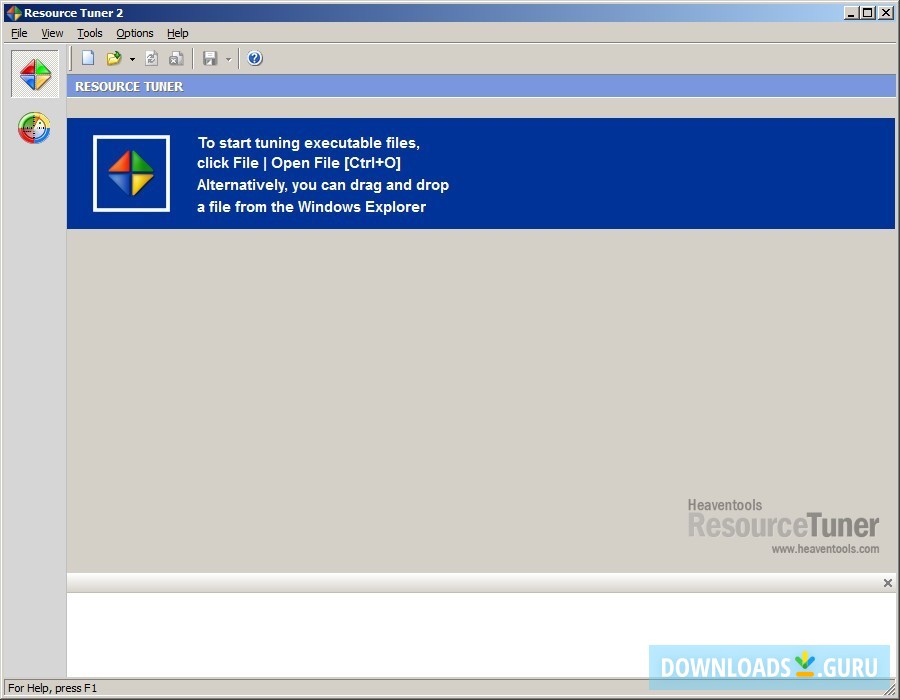Viewport: 900px width, 700px height.
Task: Select the View menu
Action: [x=51, y=33]
